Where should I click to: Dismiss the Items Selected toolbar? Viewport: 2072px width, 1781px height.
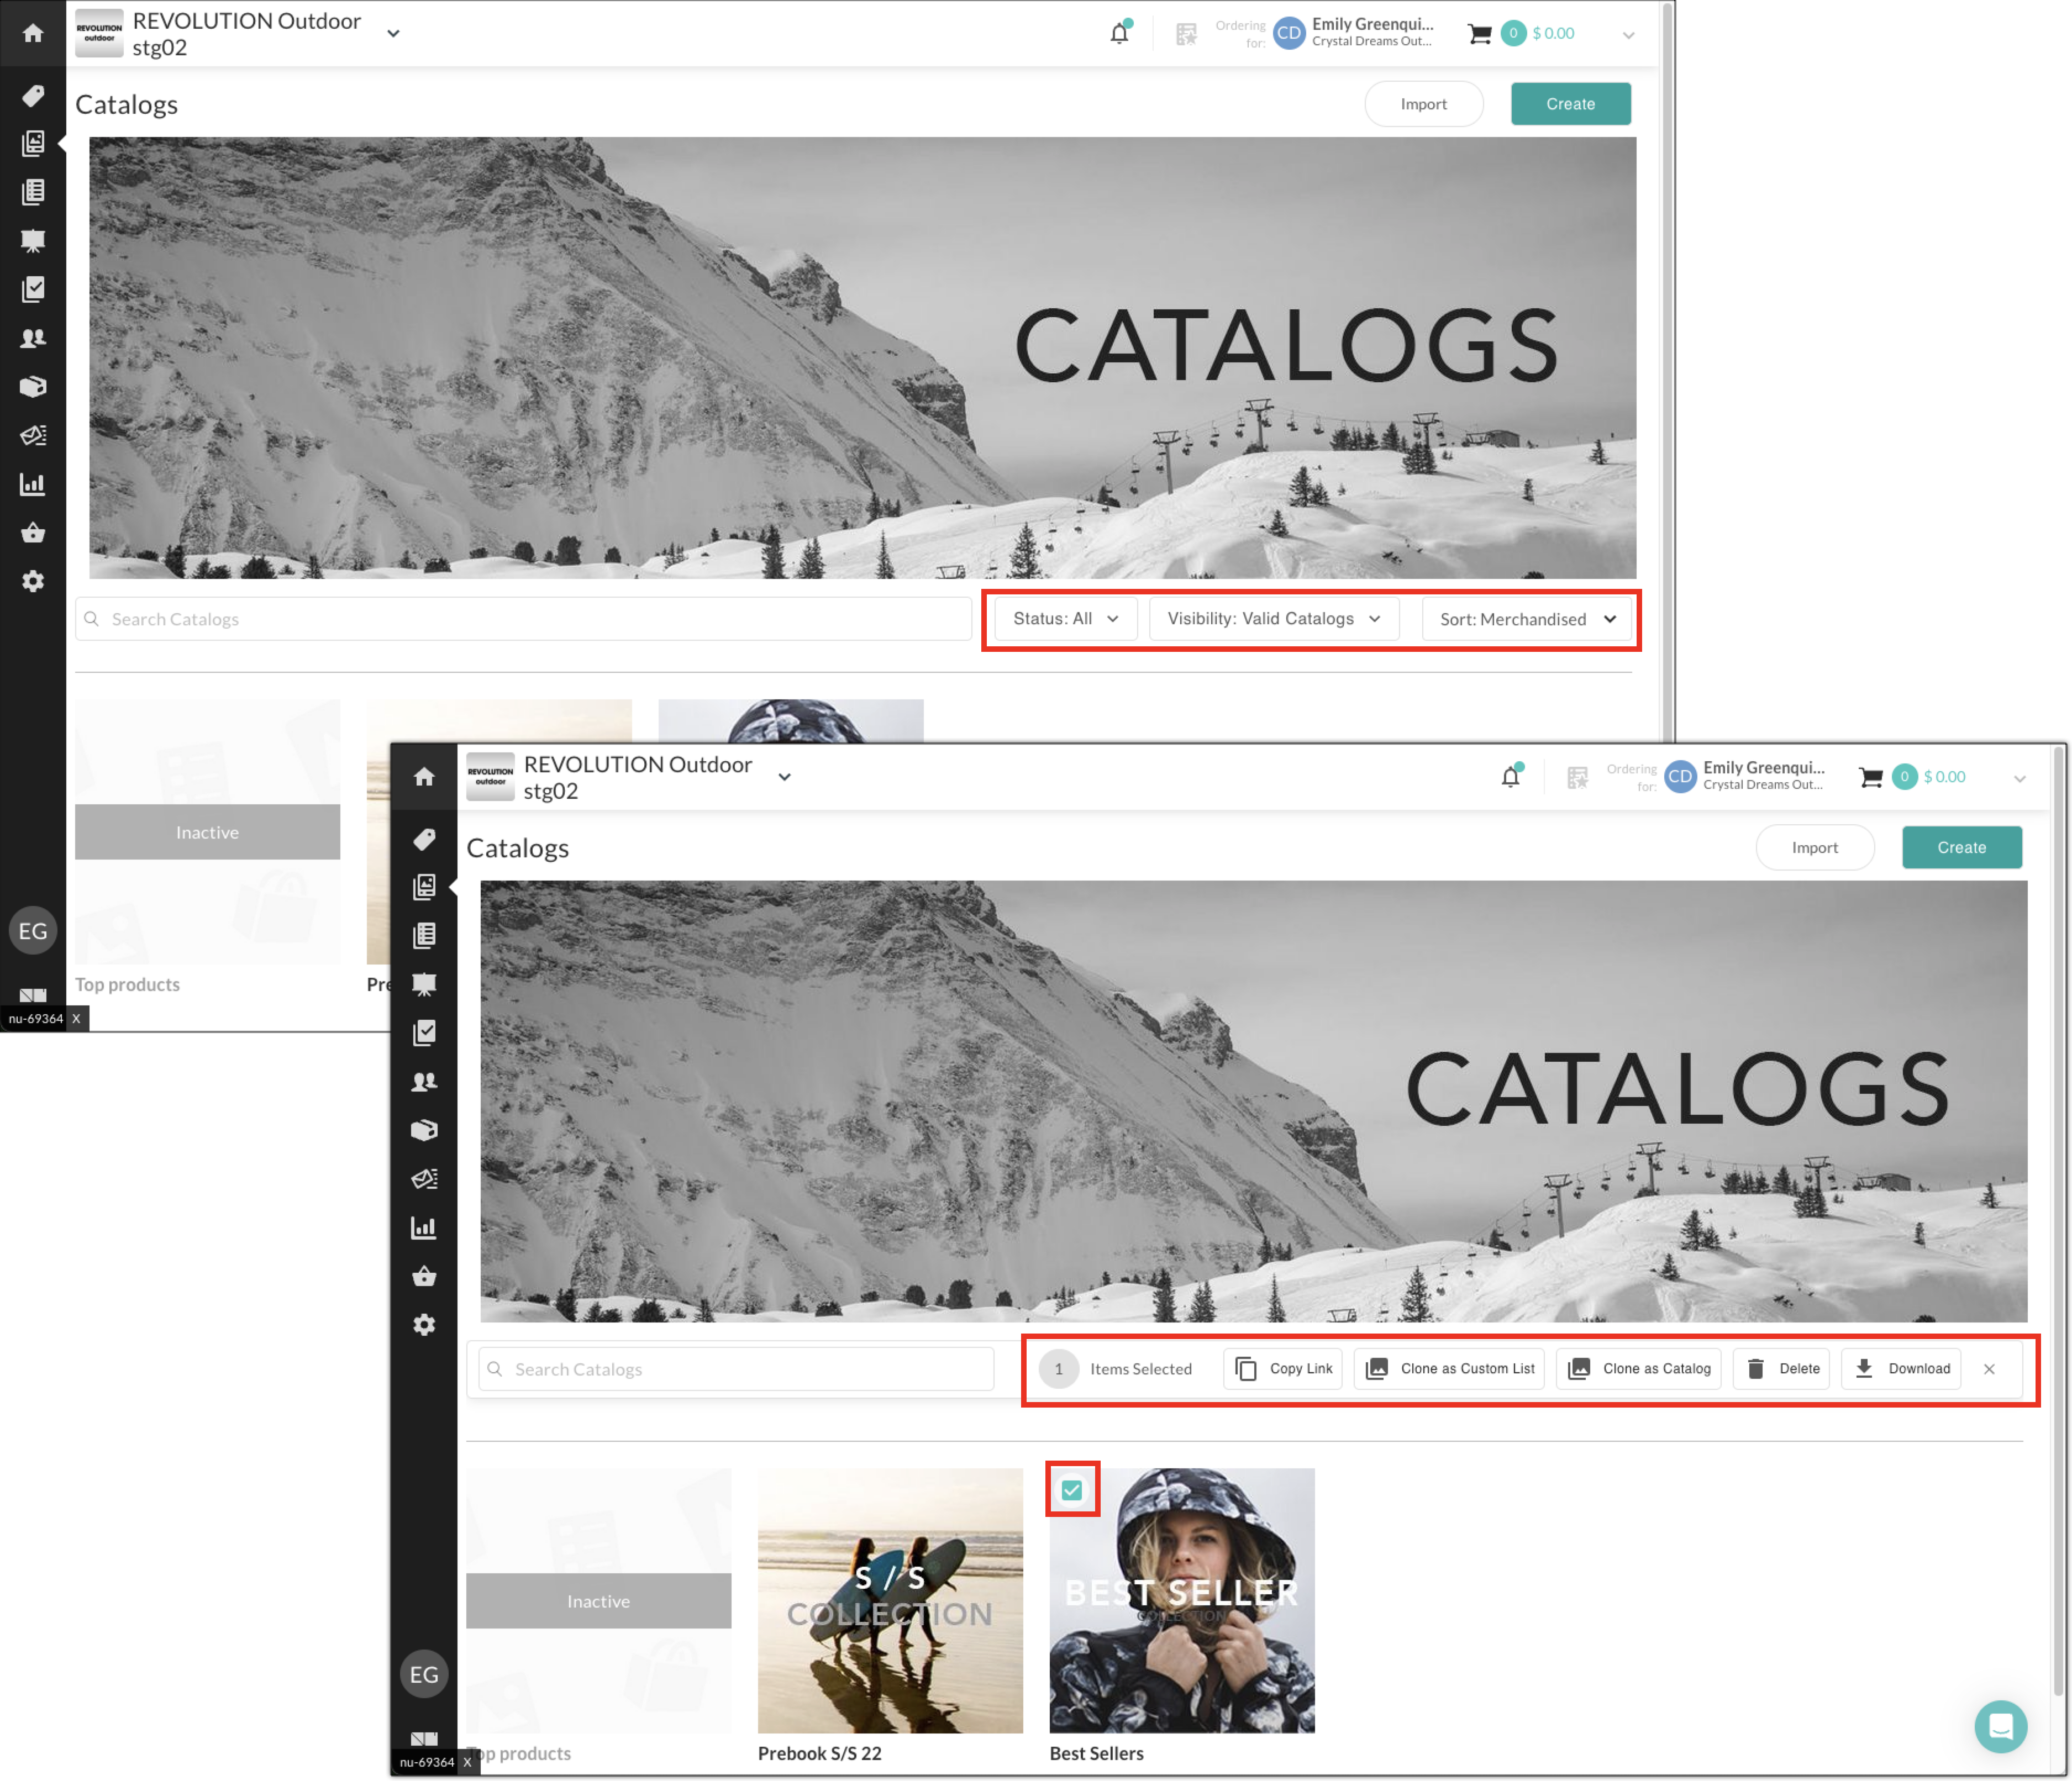[1989, 1369]
